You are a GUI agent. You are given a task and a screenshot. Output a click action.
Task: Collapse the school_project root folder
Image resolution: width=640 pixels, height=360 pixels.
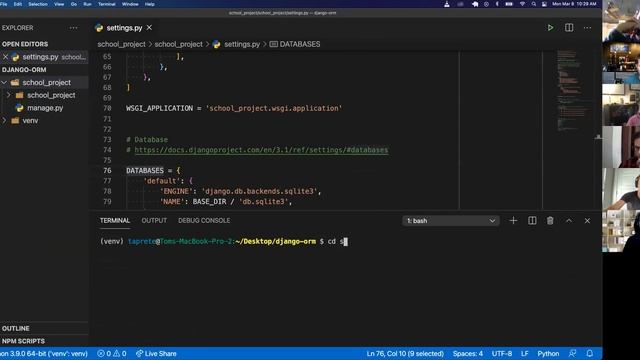click(x=4, y=82)
